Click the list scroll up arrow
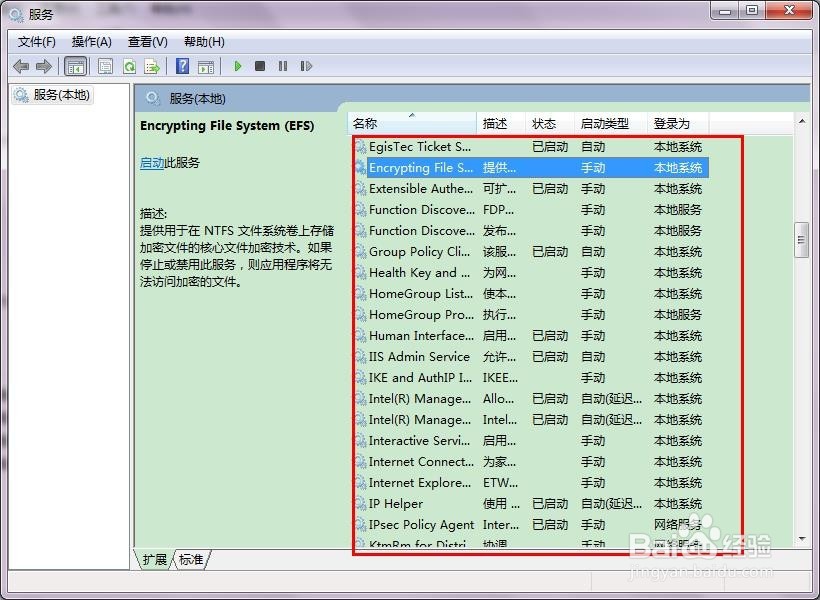 [802, 121]
